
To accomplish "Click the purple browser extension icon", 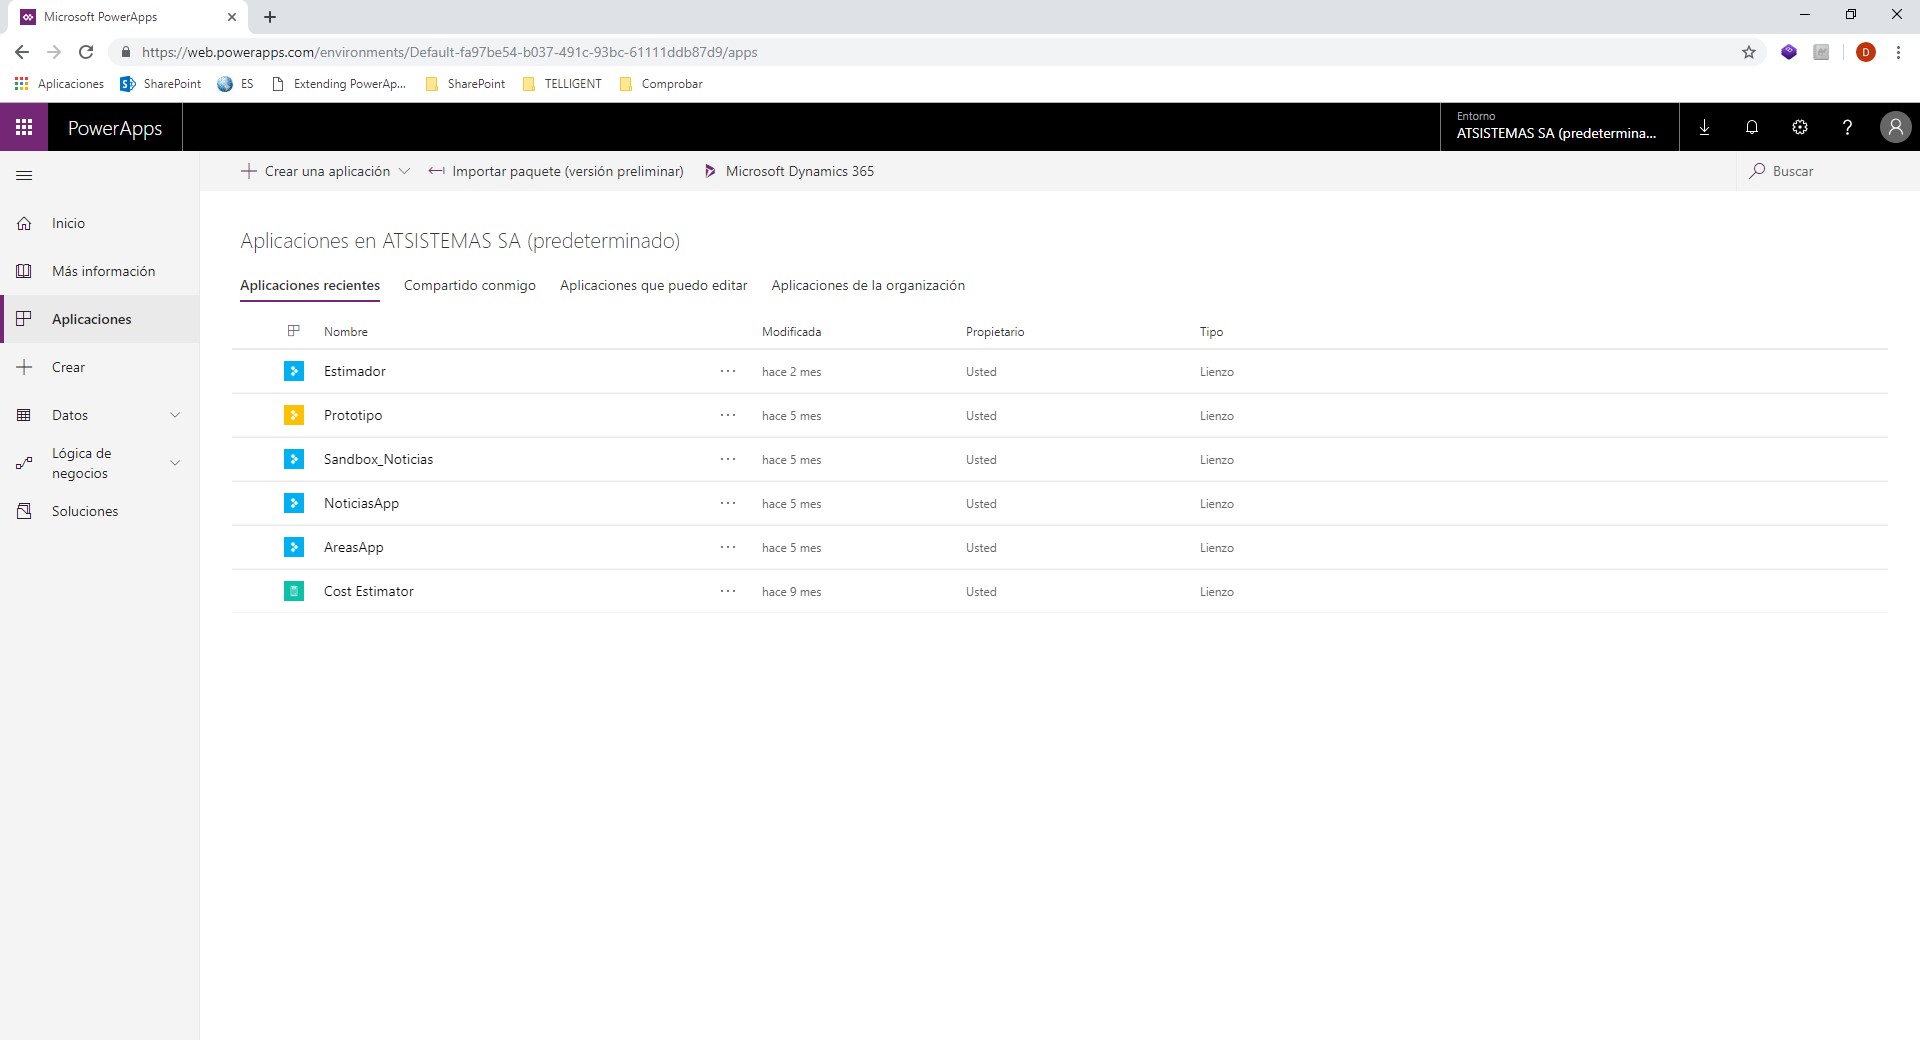I will [x=1789, y=52].
